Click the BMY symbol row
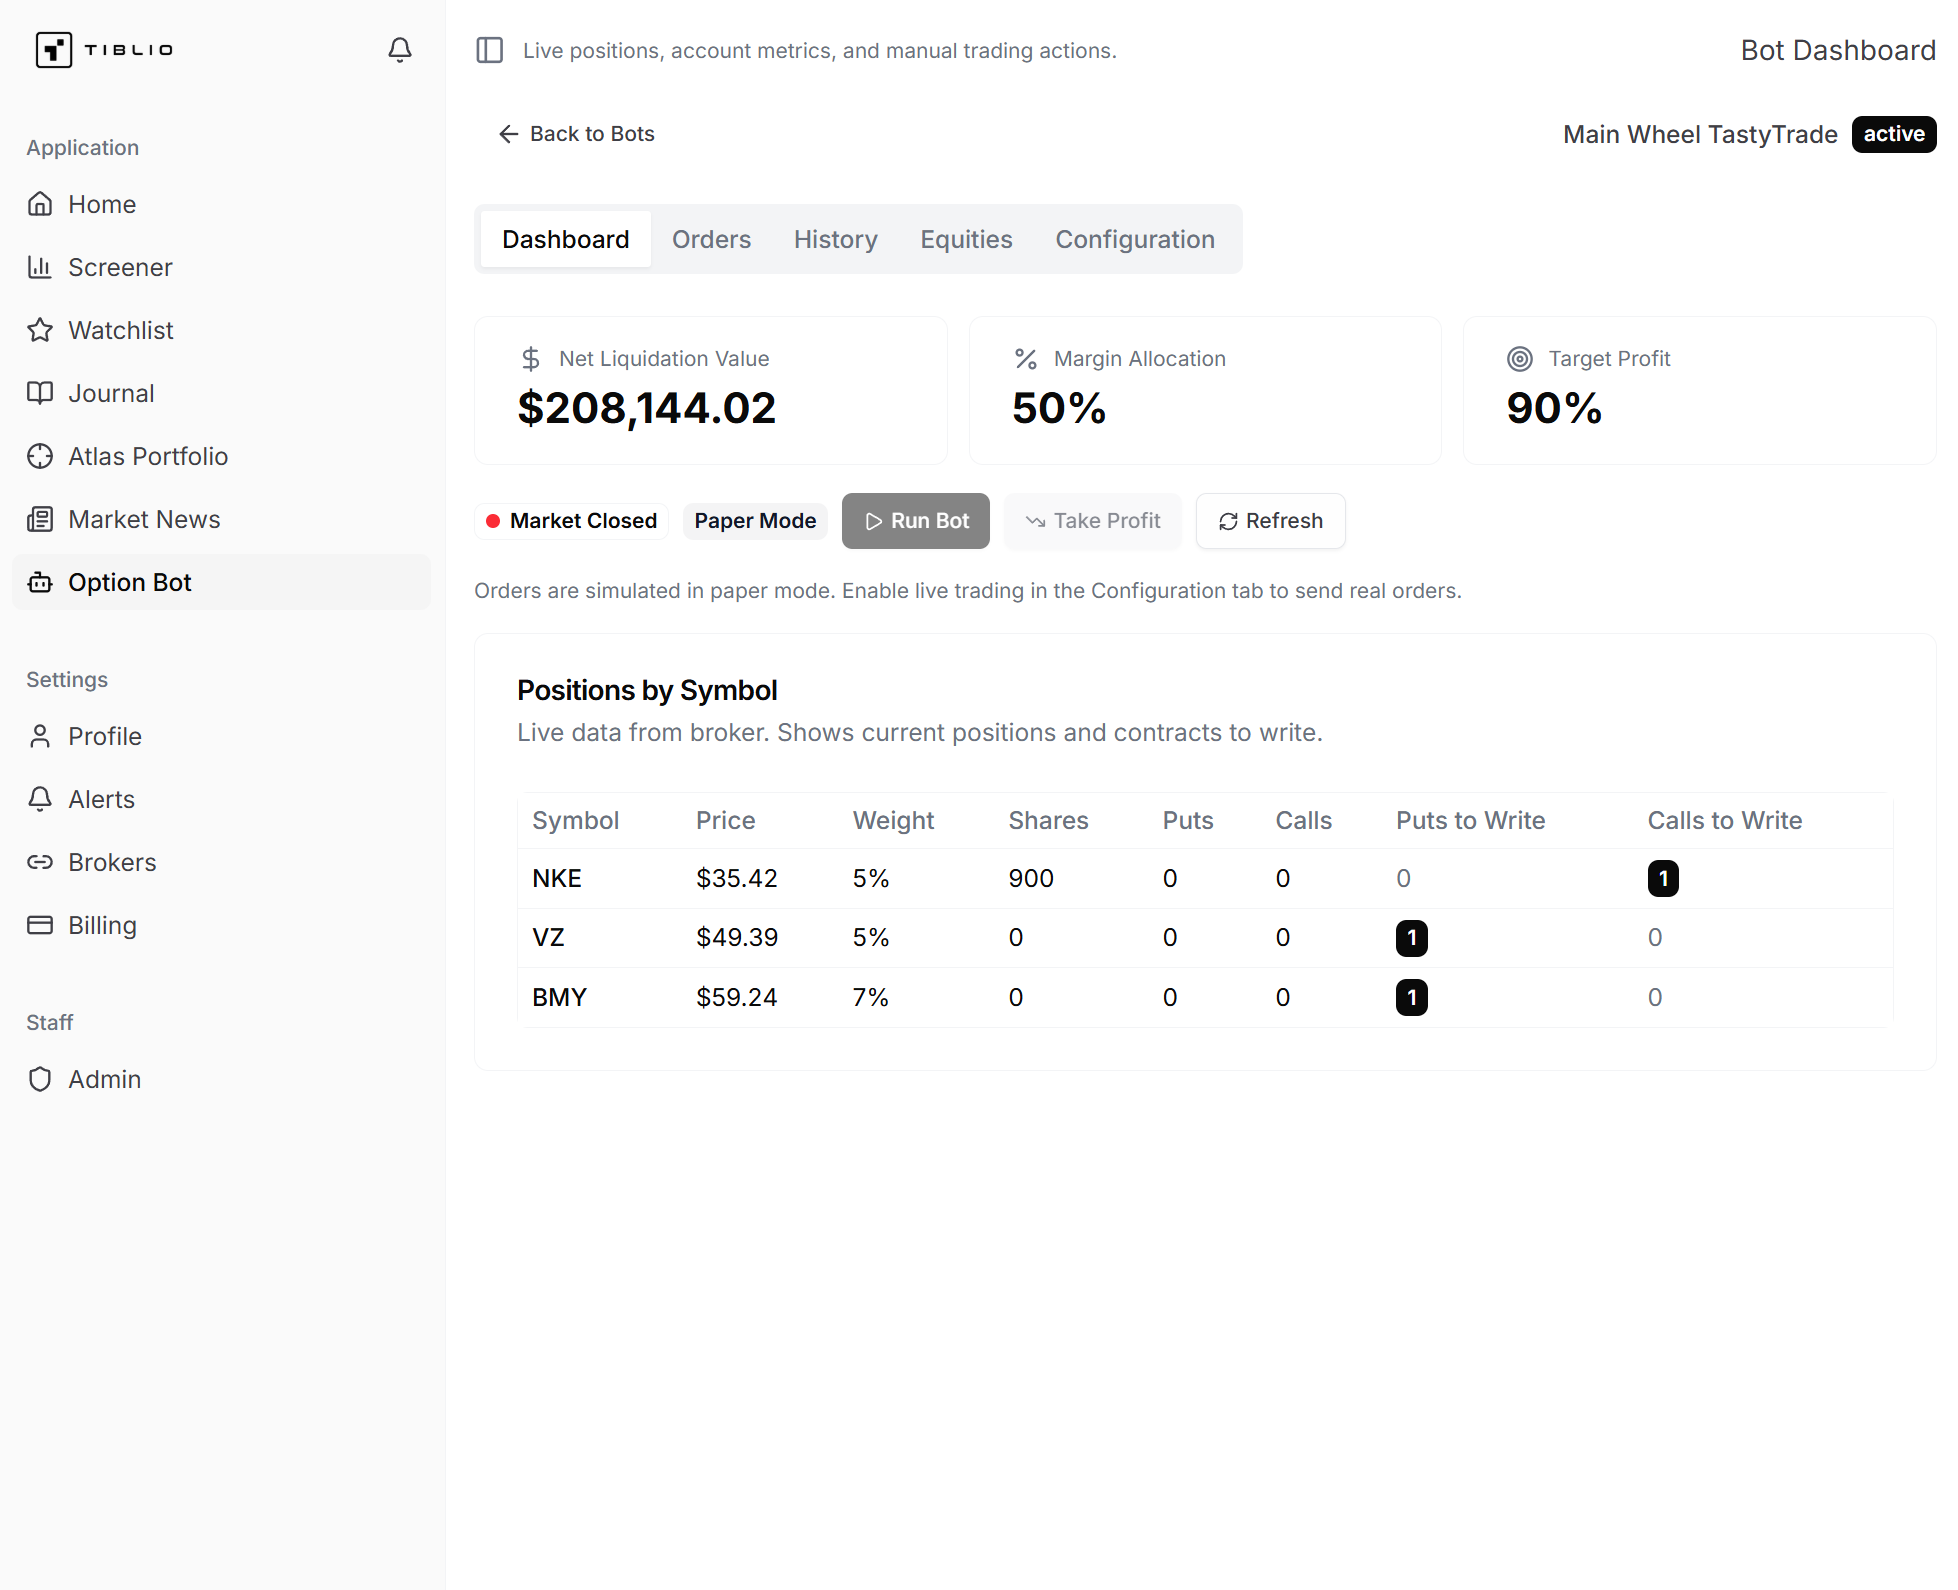Image resolution: width=1958 pixels, height=1590 pixels. click(559, 997)
